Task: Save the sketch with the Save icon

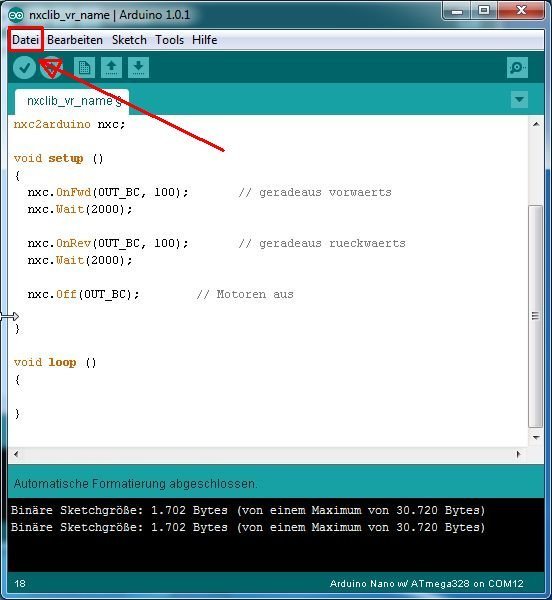Action: pyautogui.click(x=138, y=68)
